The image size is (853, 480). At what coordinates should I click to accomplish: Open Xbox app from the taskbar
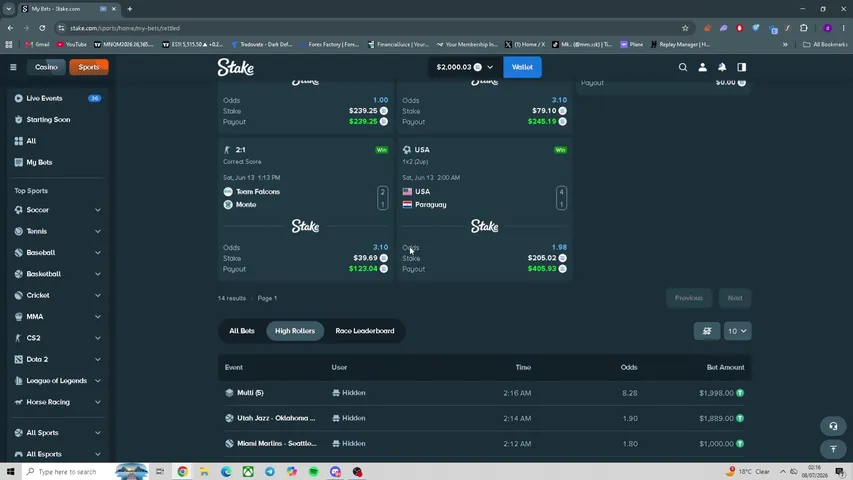click(248, 471)
